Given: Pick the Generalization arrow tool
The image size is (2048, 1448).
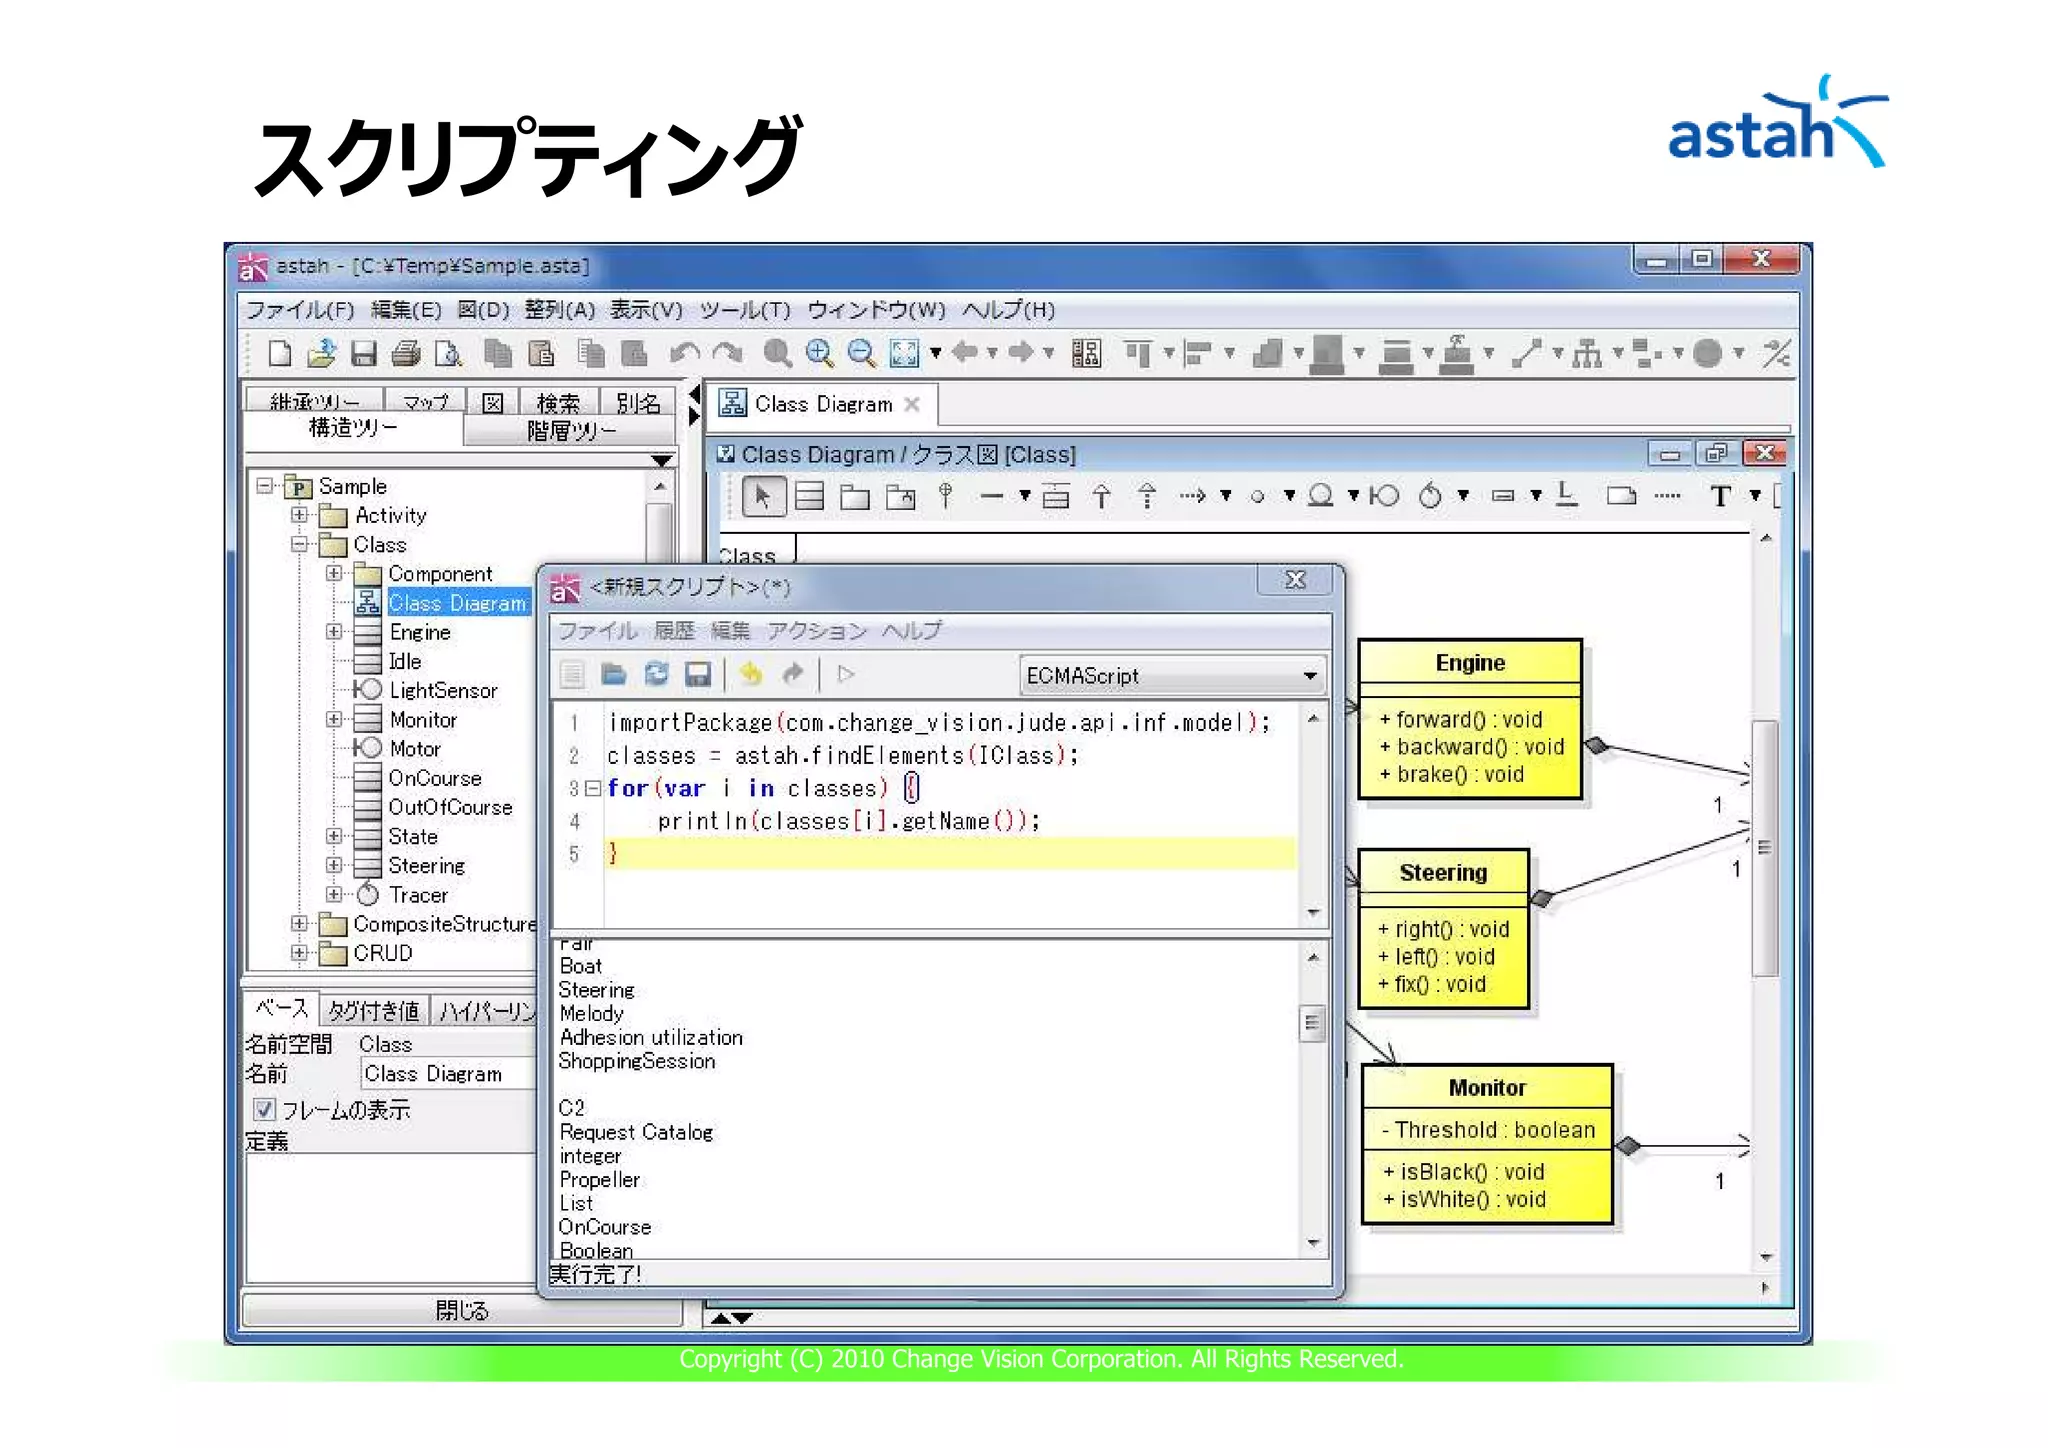Looking at the screenshot, I should pos(1101,496).
